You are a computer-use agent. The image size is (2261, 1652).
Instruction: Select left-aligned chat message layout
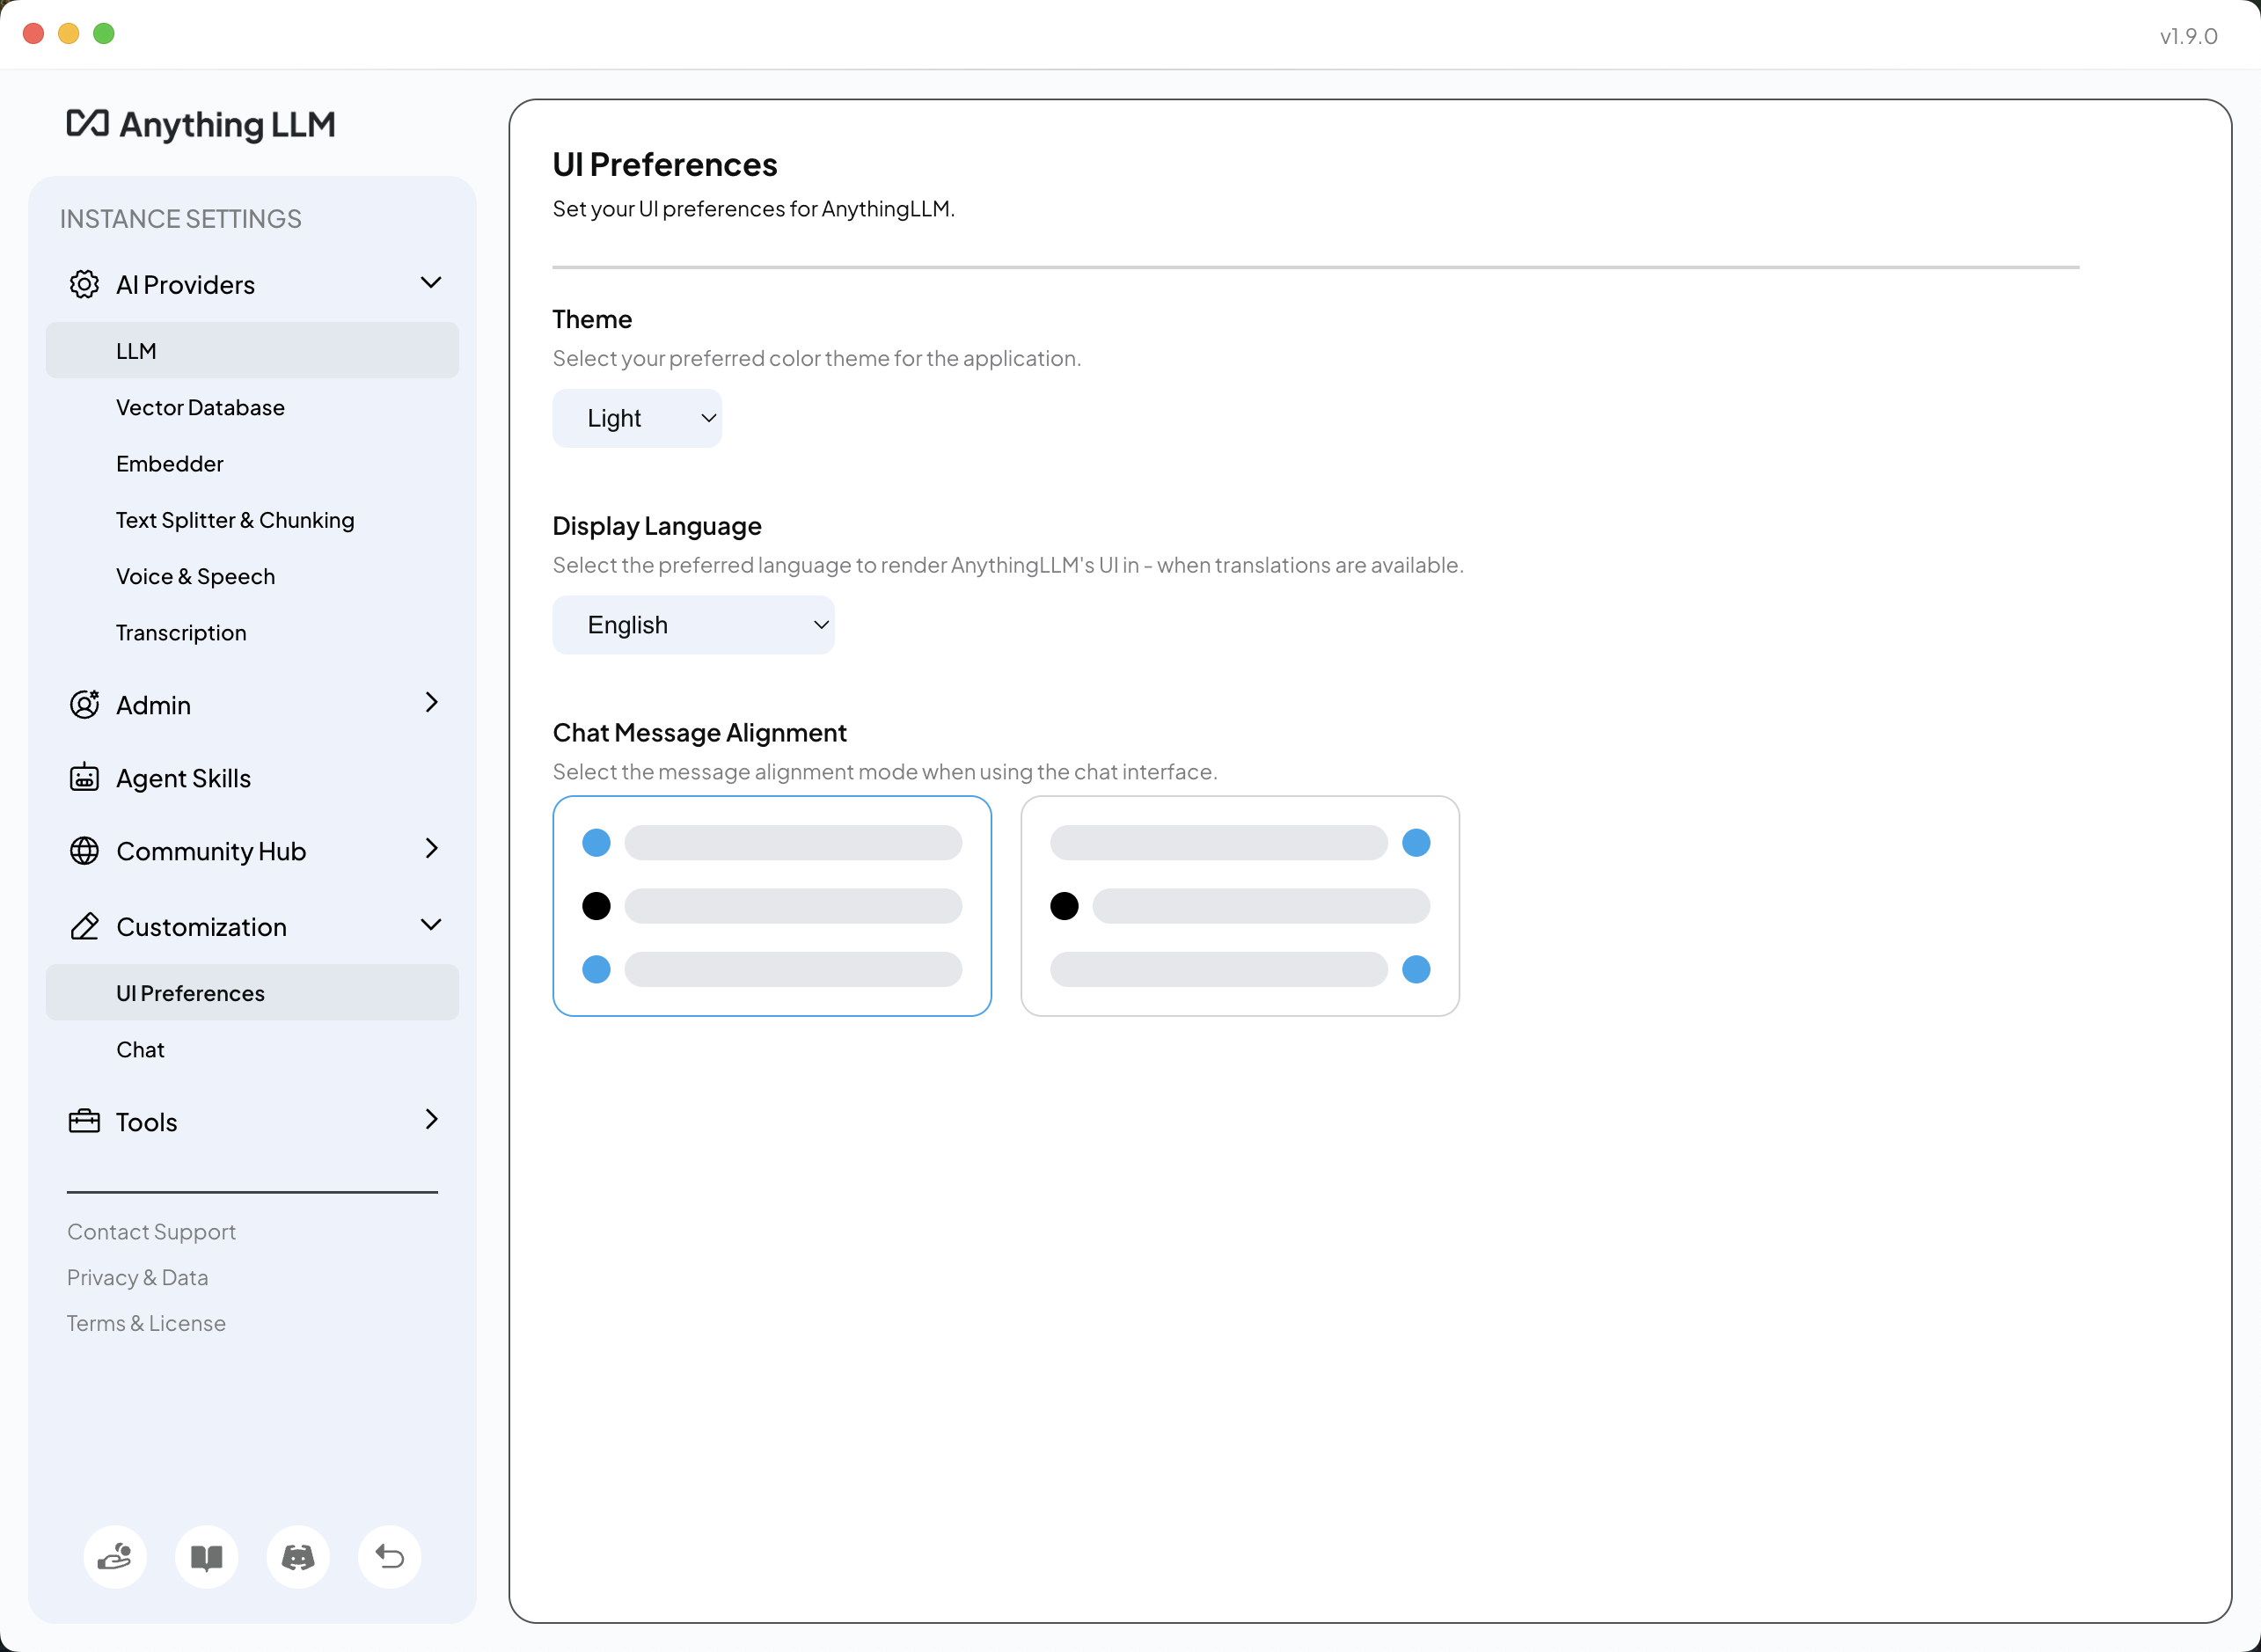[772, 906]
